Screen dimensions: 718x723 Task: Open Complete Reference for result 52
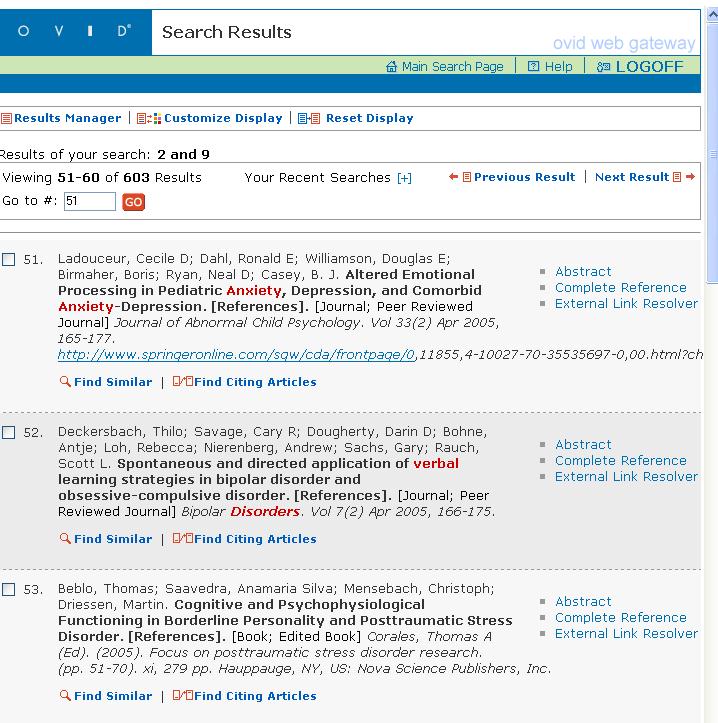(x=621, y=460)
